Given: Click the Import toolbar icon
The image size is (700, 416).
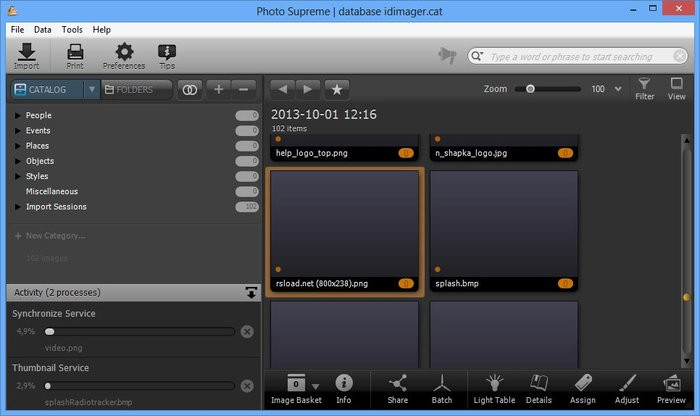Looking at the screenshot, I should pos(27,56).
